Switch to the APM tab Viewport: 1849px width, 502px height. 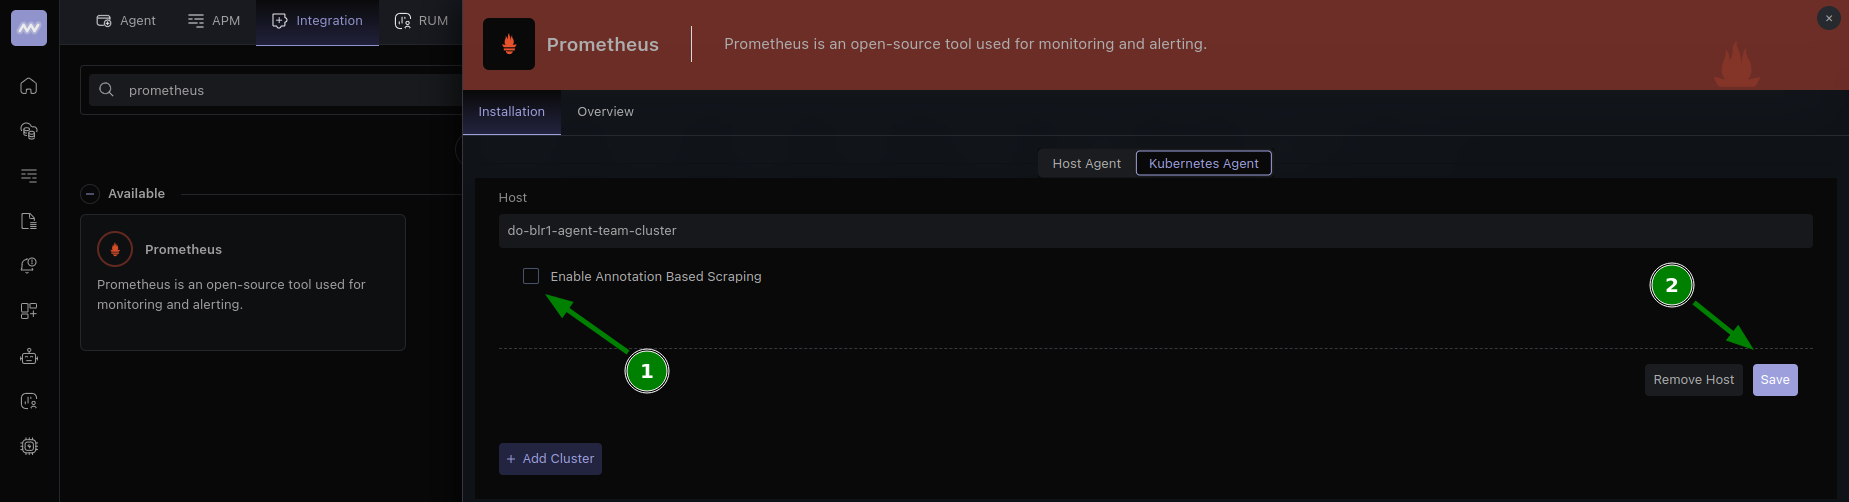[x=214, y=21]
